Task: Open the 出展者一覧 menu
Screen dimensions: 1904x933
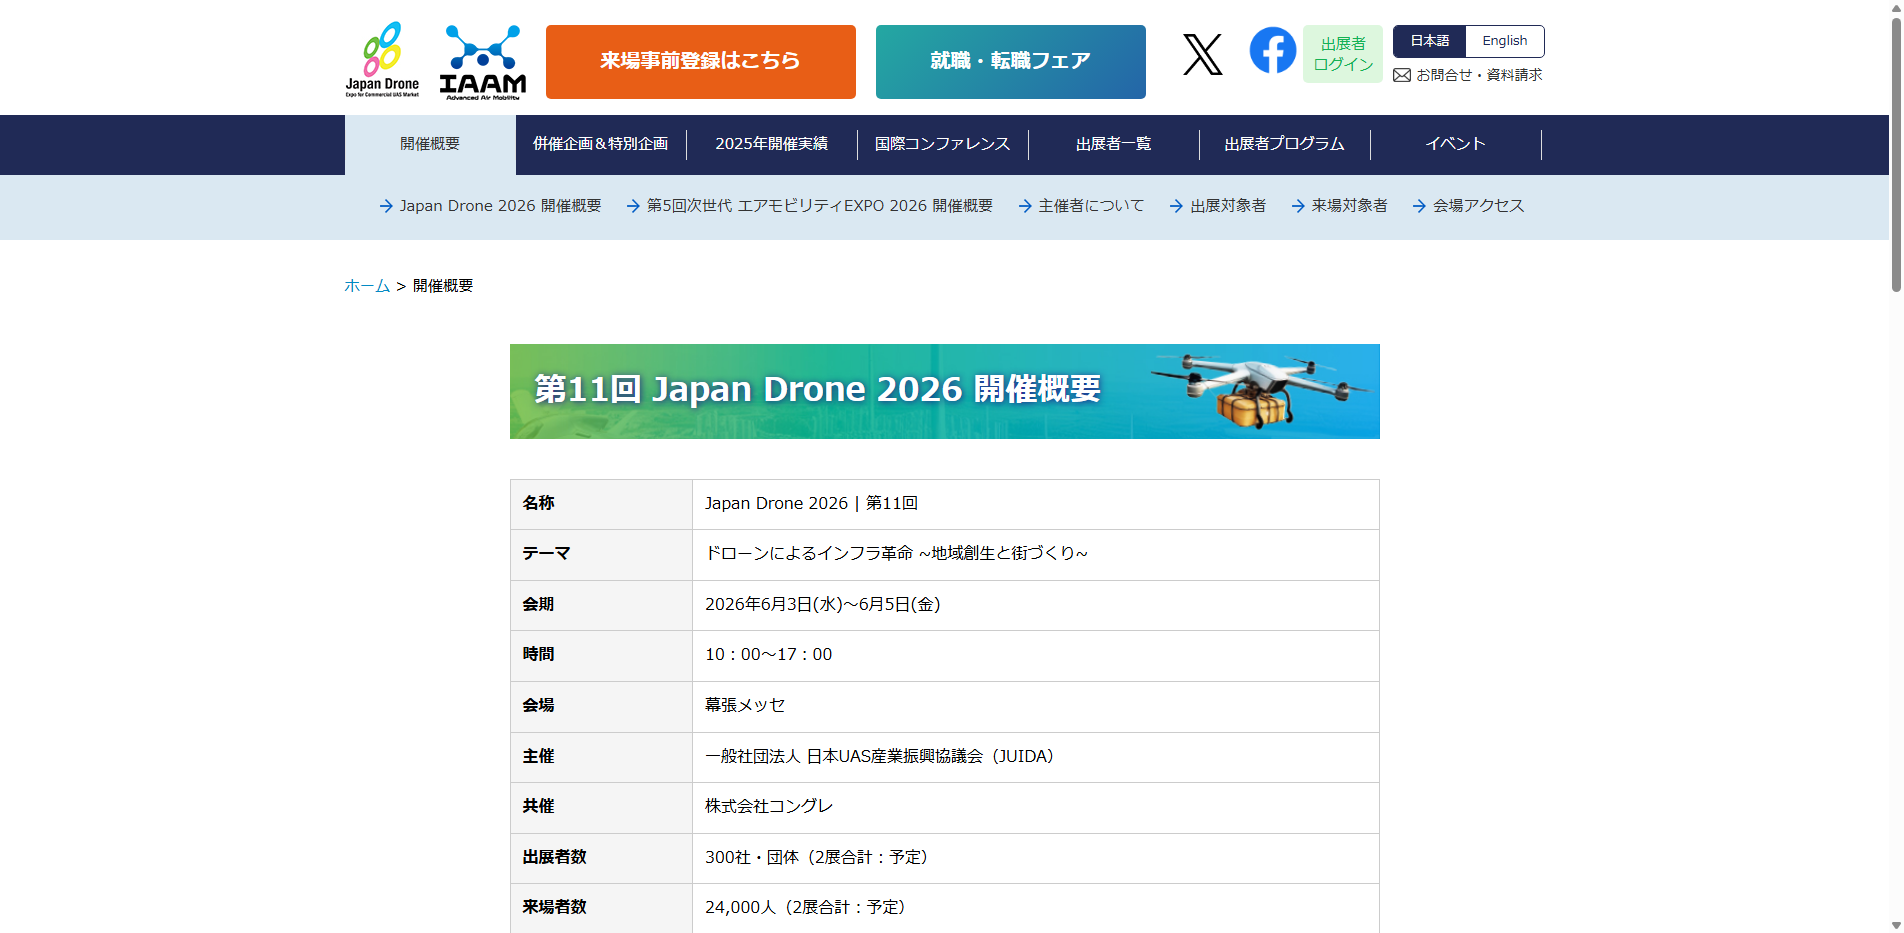Action: pos(1114,144)
